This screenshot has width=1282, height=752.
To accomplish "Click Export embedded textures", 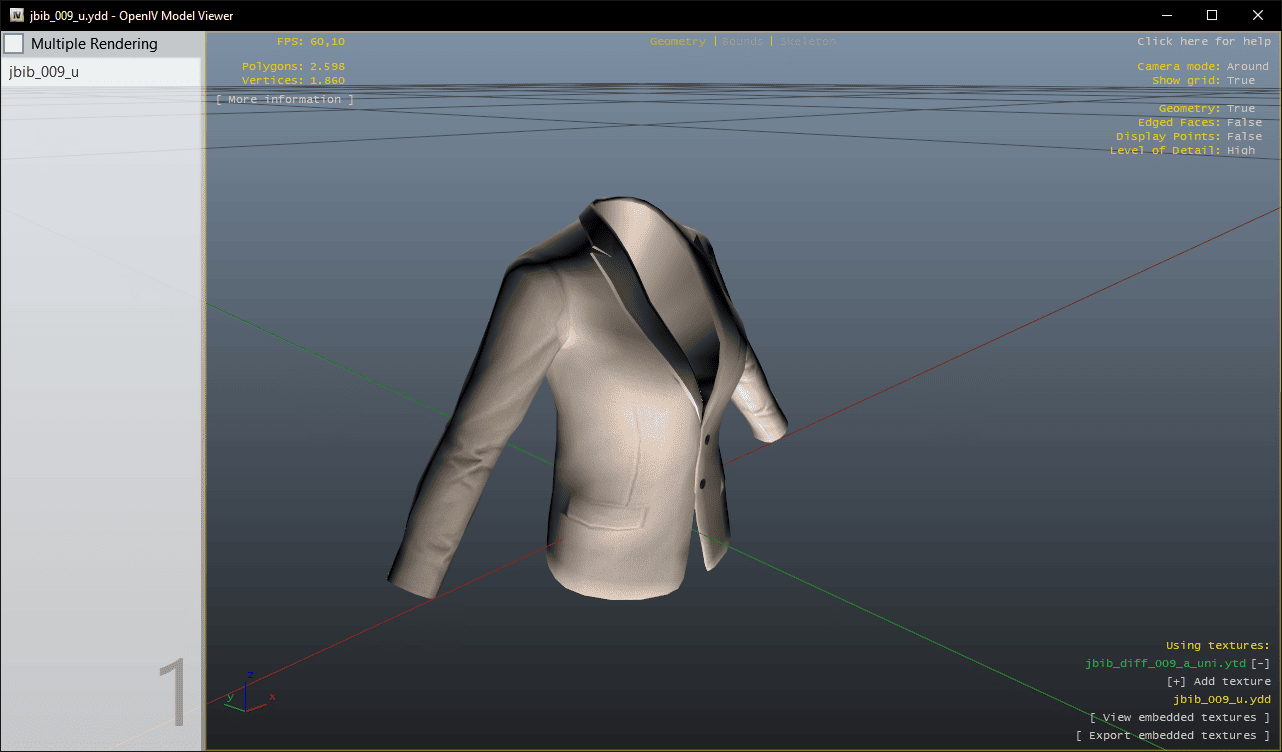I will tap(1172, 735).
